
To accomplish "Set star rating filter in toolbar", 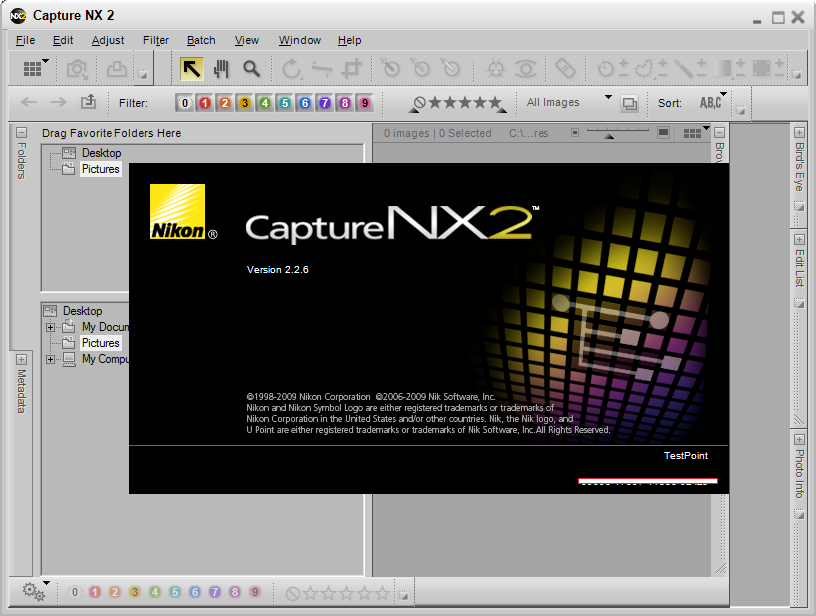I will point(457,103).
